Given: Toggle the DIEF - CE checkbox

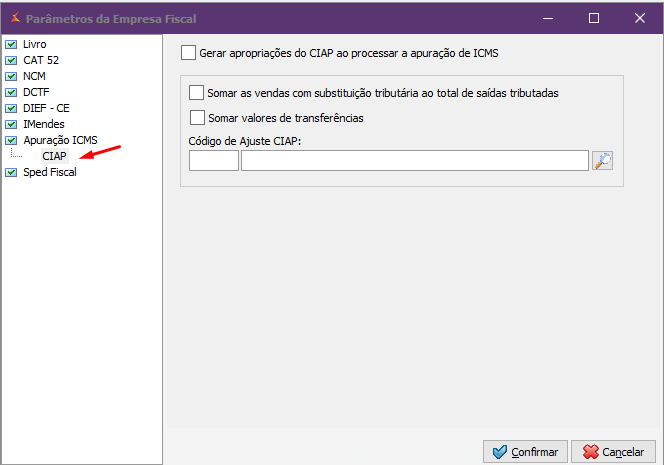Looking at the screenshot, I should tap(11, 108).
